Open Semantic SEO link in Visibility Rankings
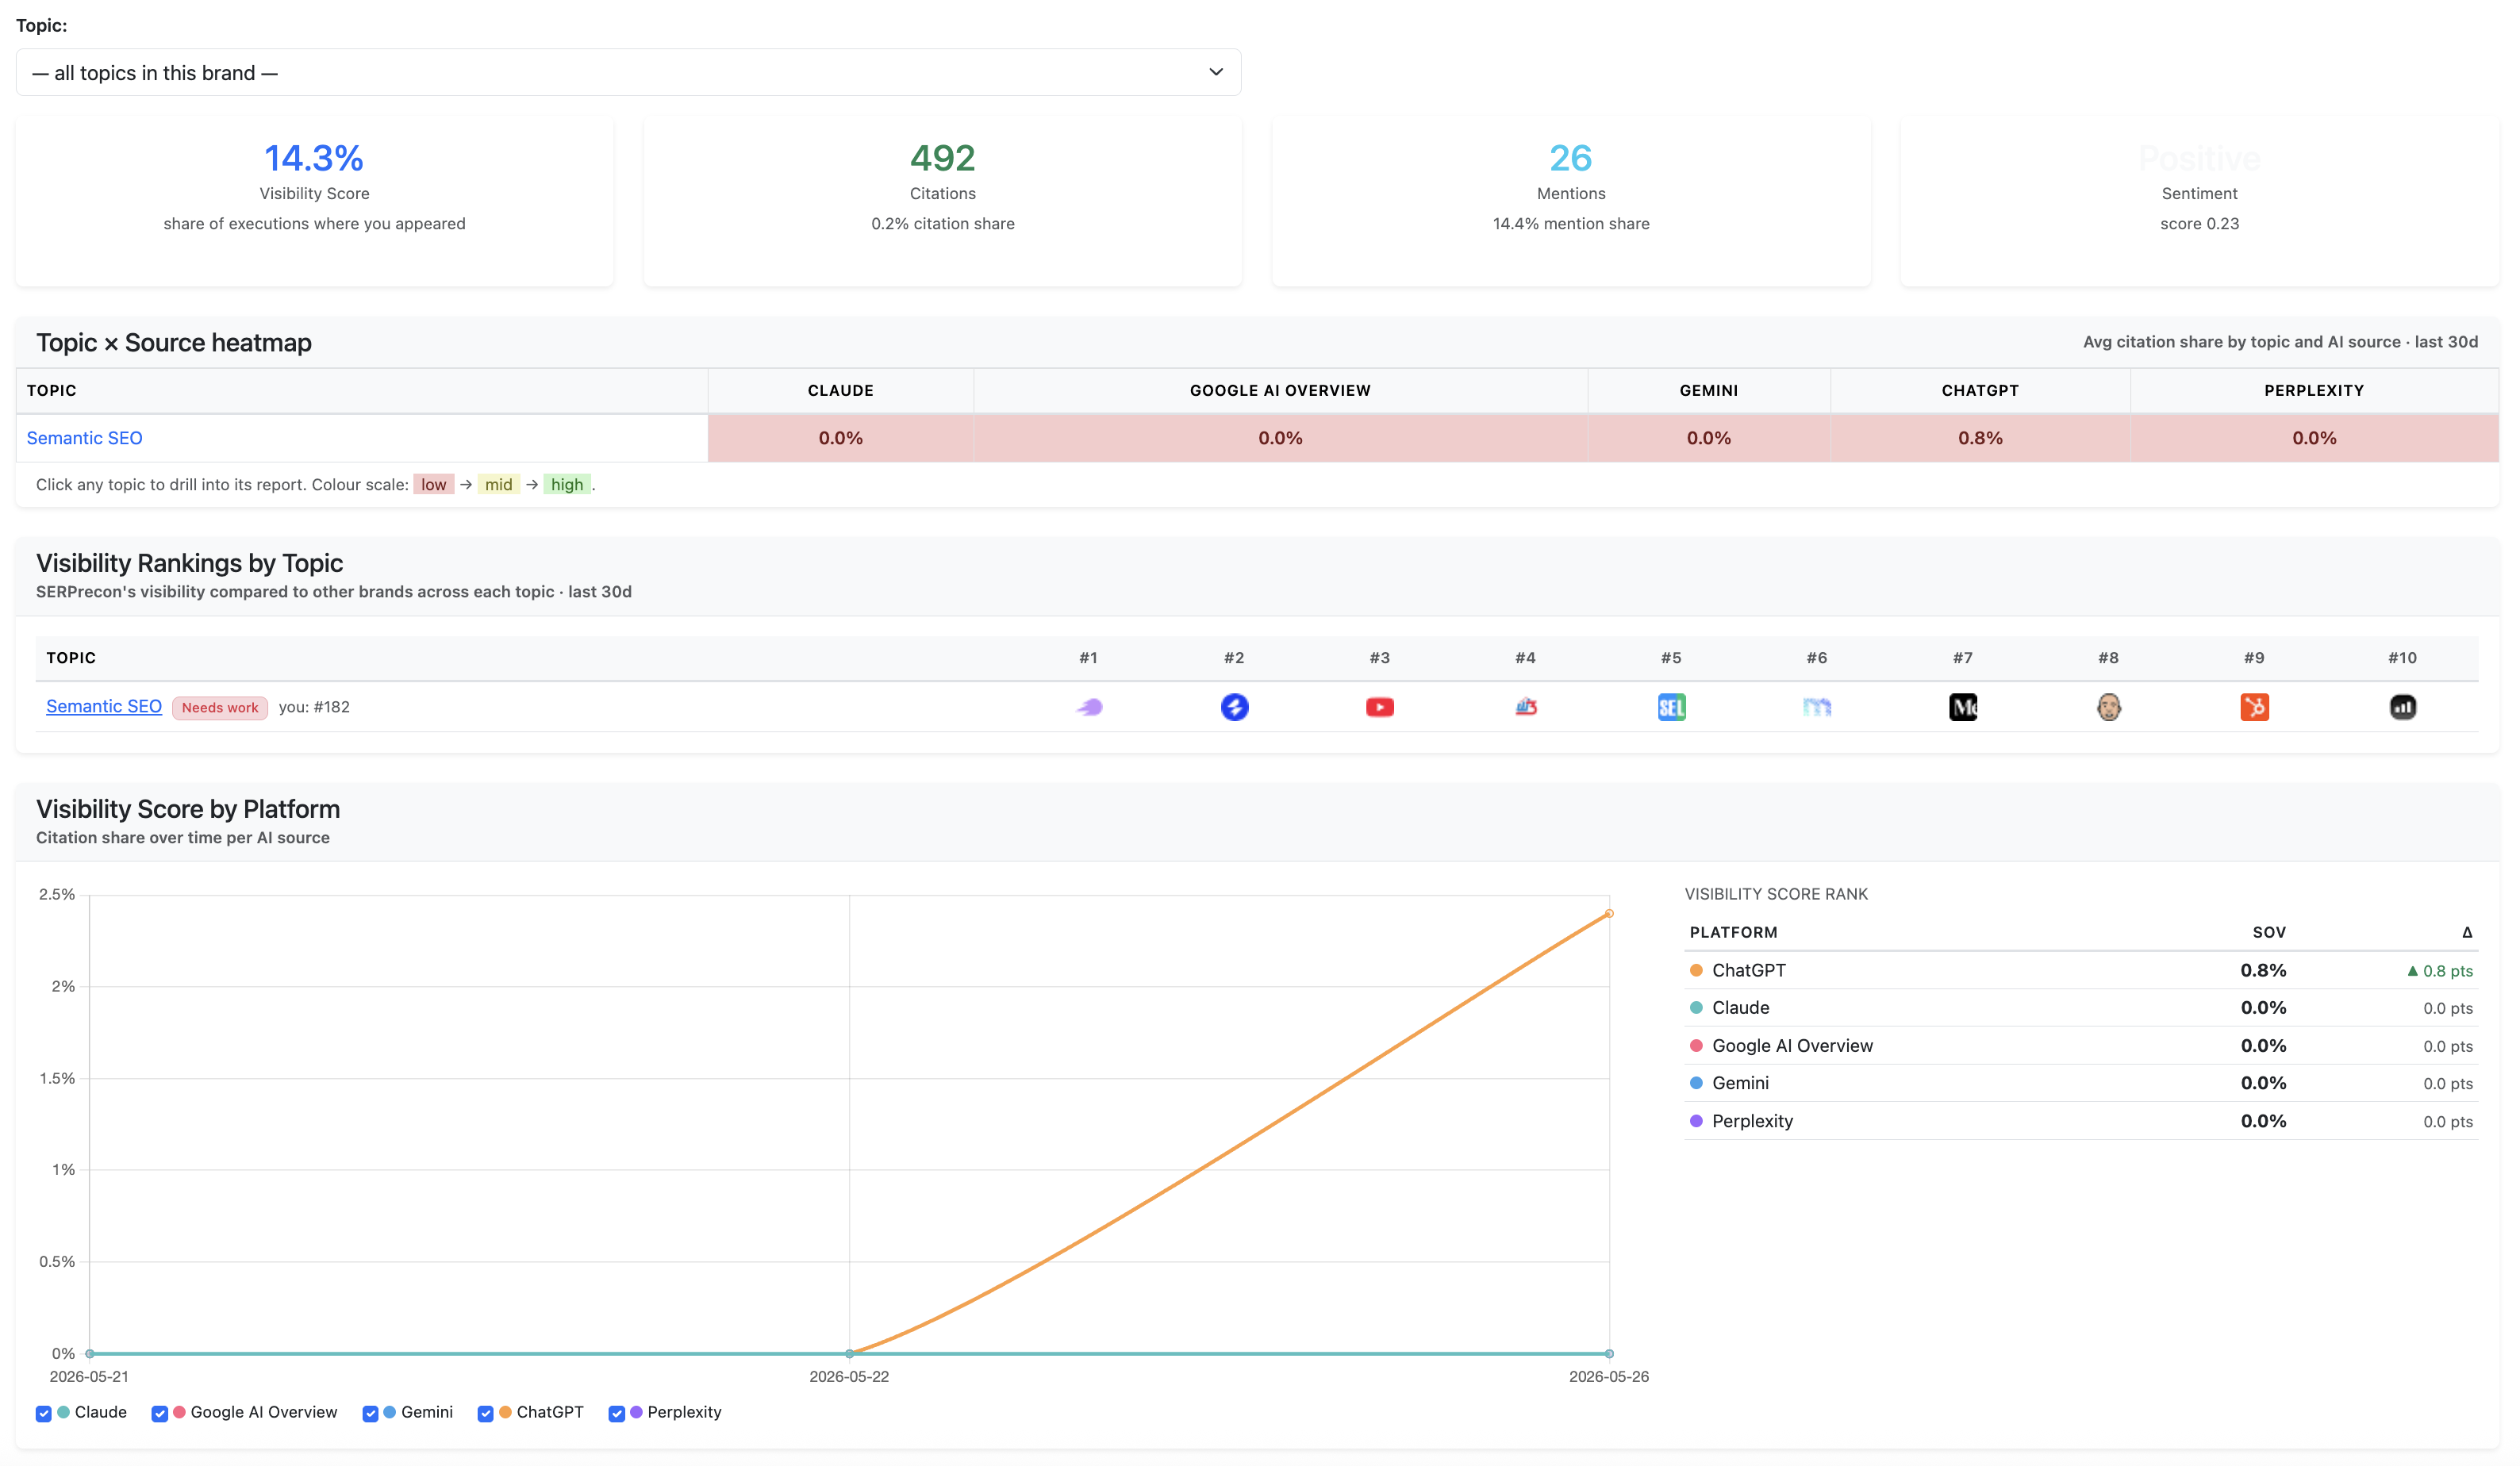Screen dimensions: 2520x1466 tap(104, 706)
